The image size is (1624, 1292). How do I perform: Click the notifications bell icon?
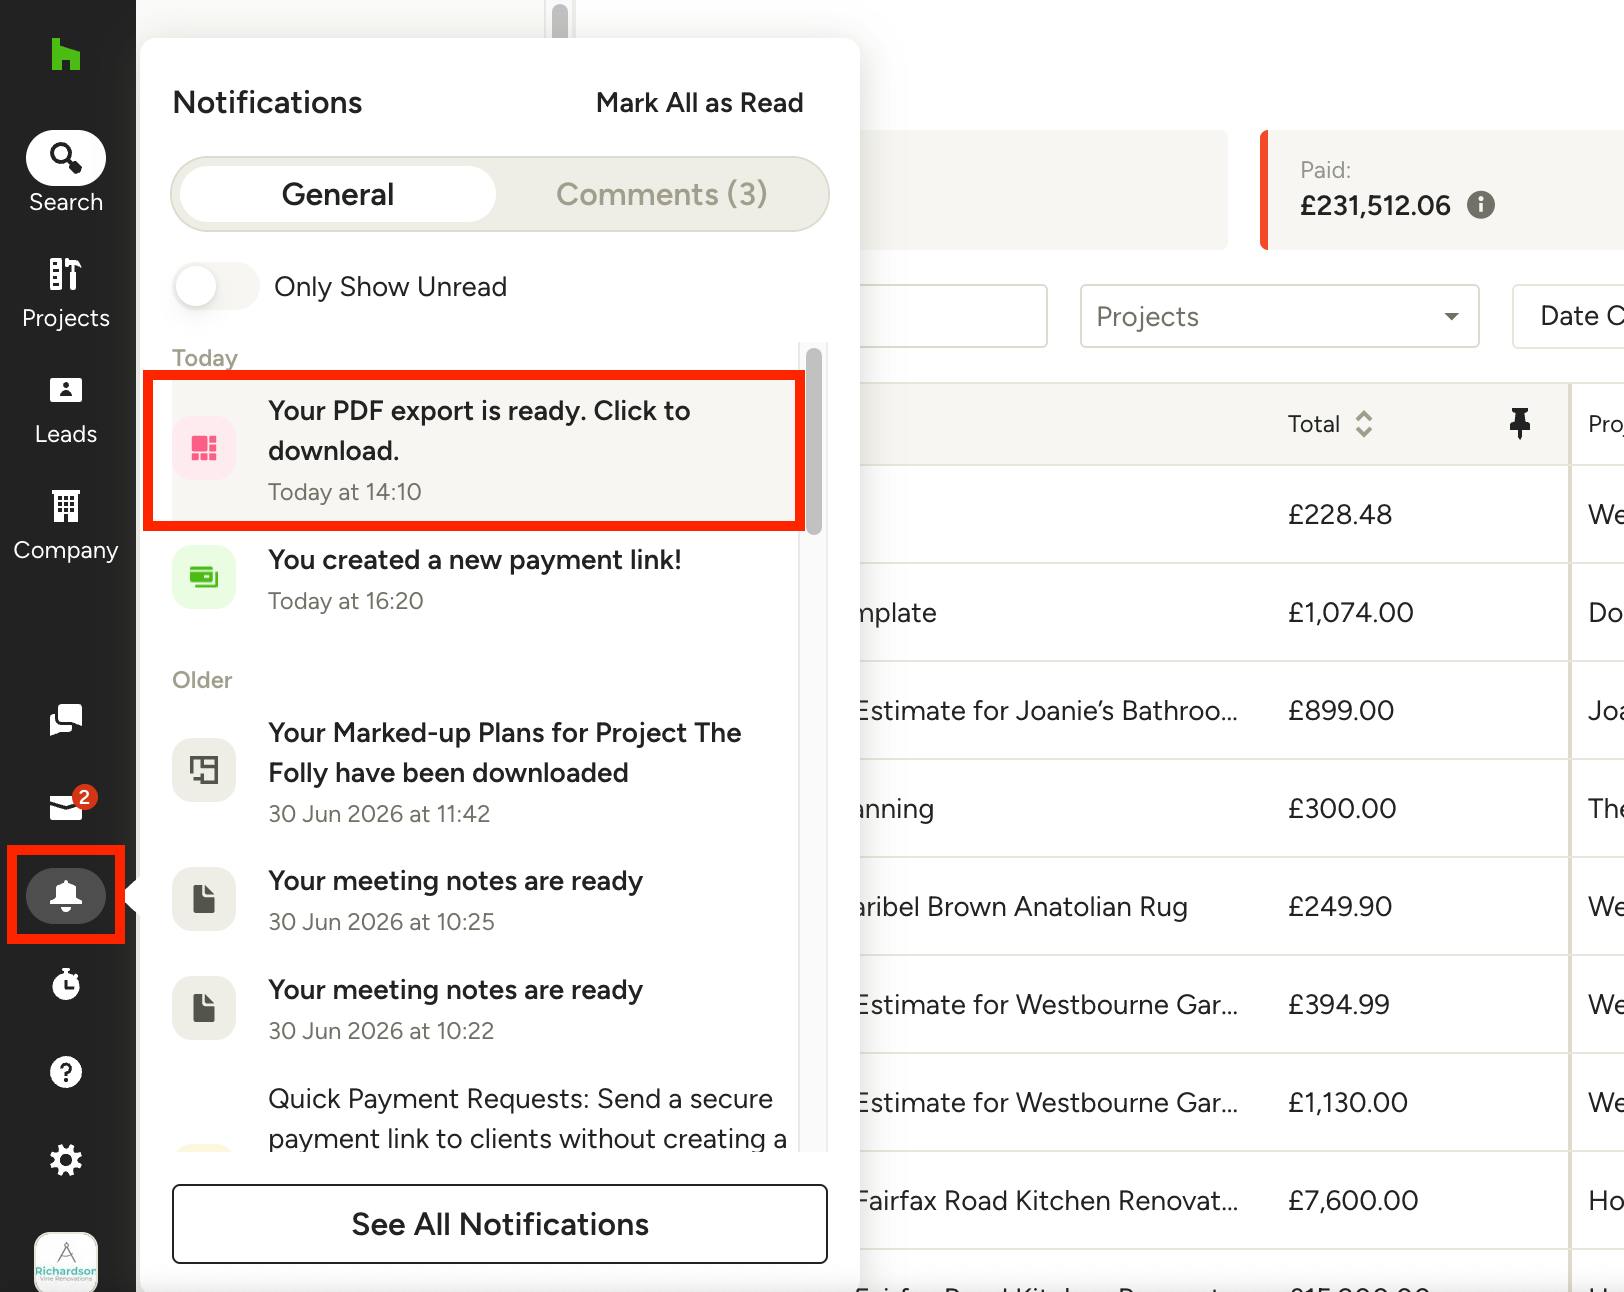66,895
